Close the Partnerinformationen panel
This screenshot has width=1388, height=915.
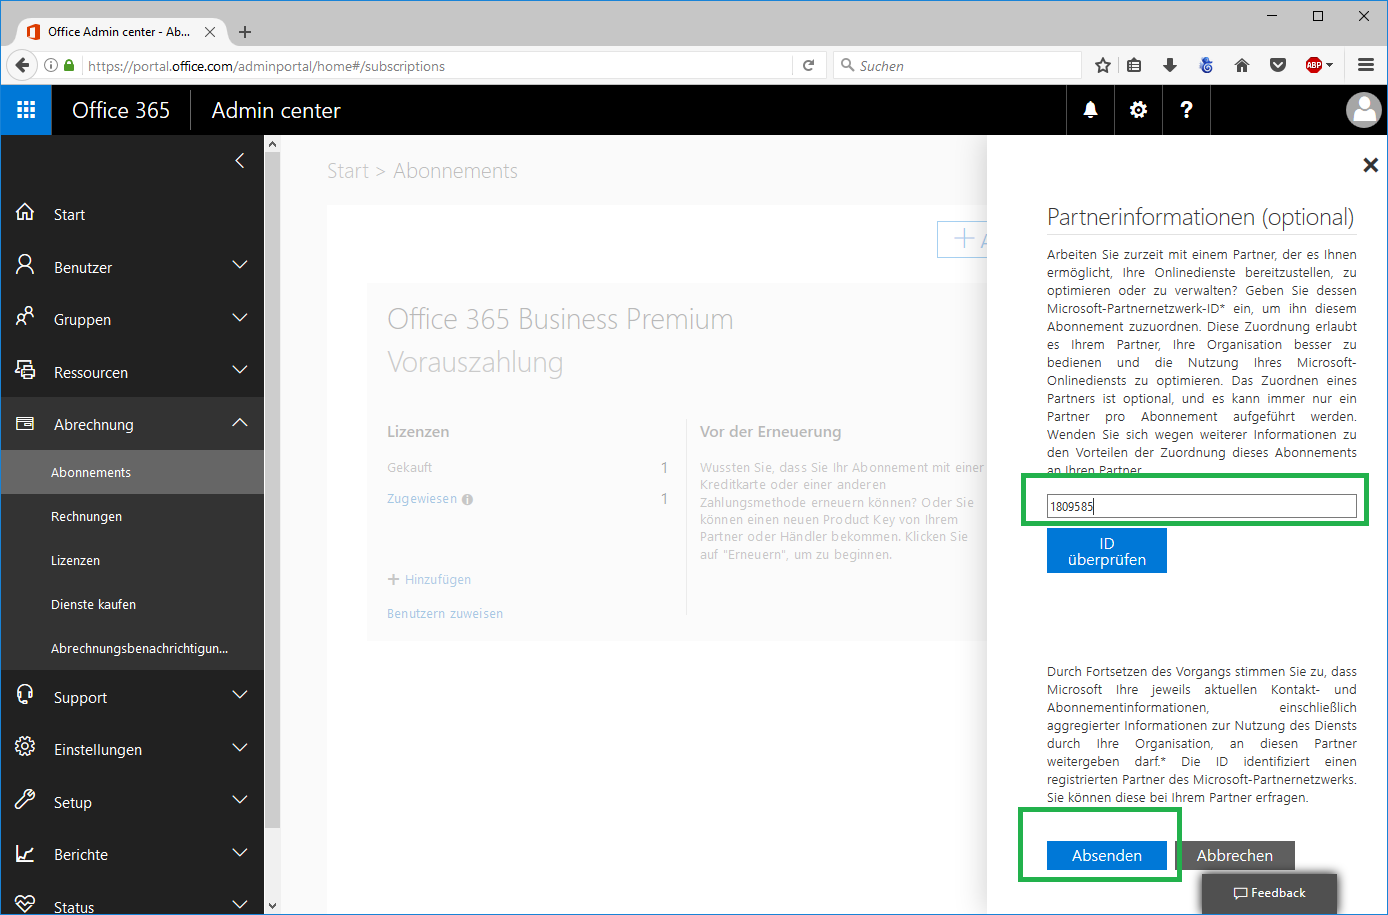[1370, 165]
